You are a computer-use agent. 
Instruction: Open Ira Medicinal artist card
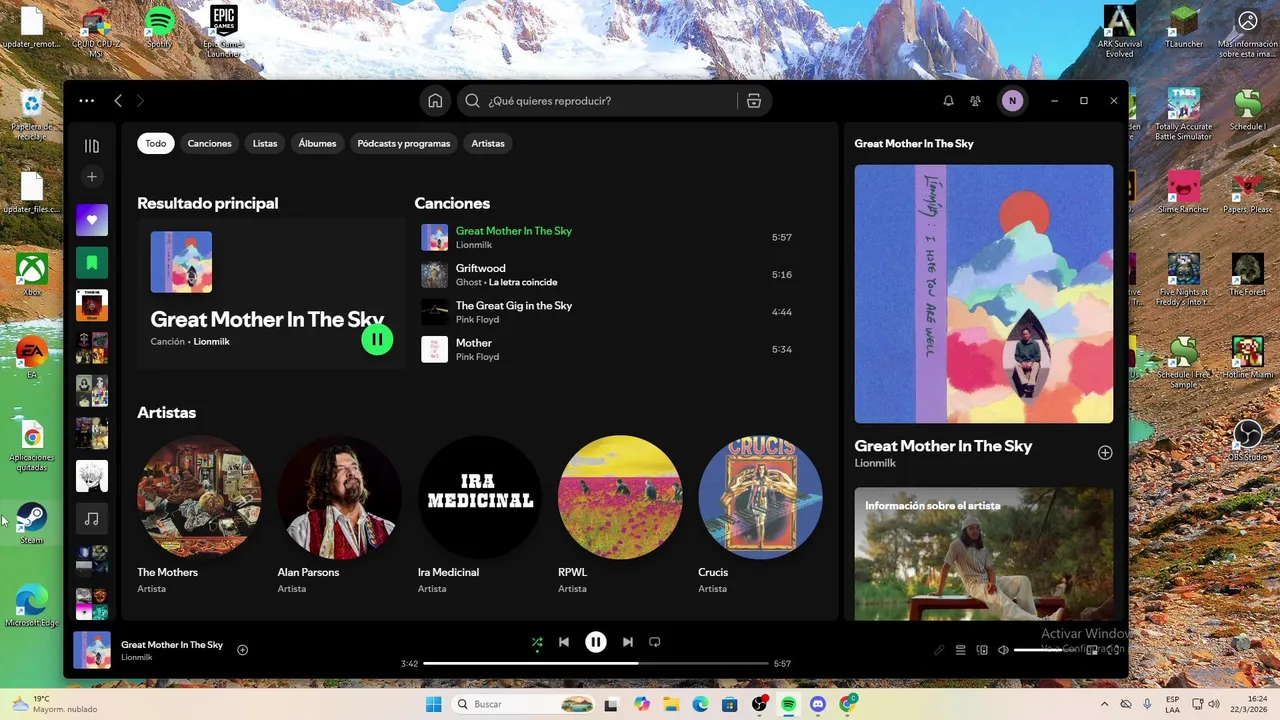[480, 516]
